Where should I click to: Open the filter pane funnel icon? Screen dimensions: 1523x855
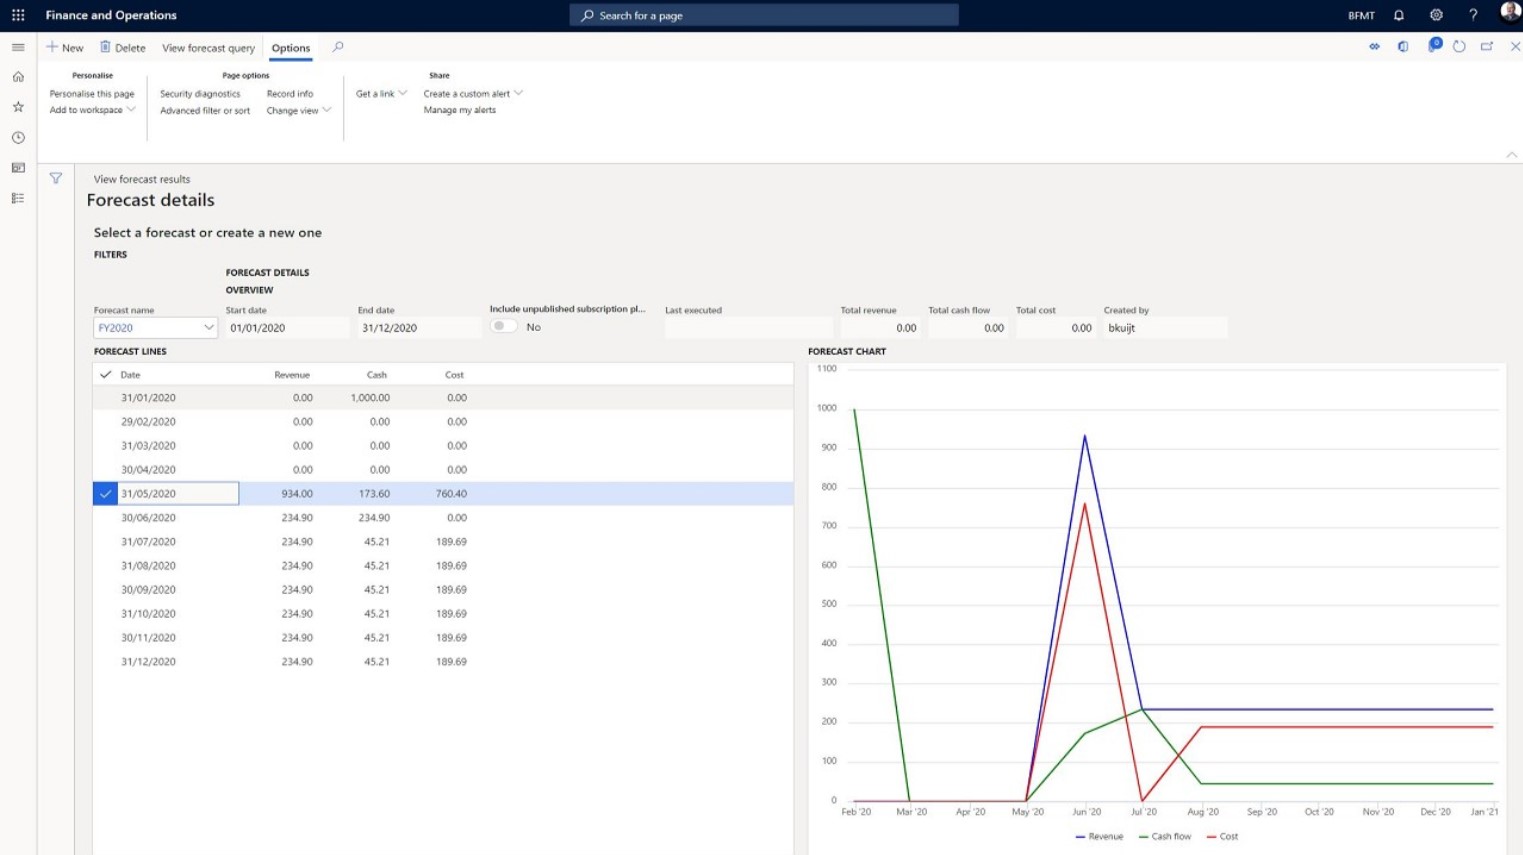(x=56, y=178)
